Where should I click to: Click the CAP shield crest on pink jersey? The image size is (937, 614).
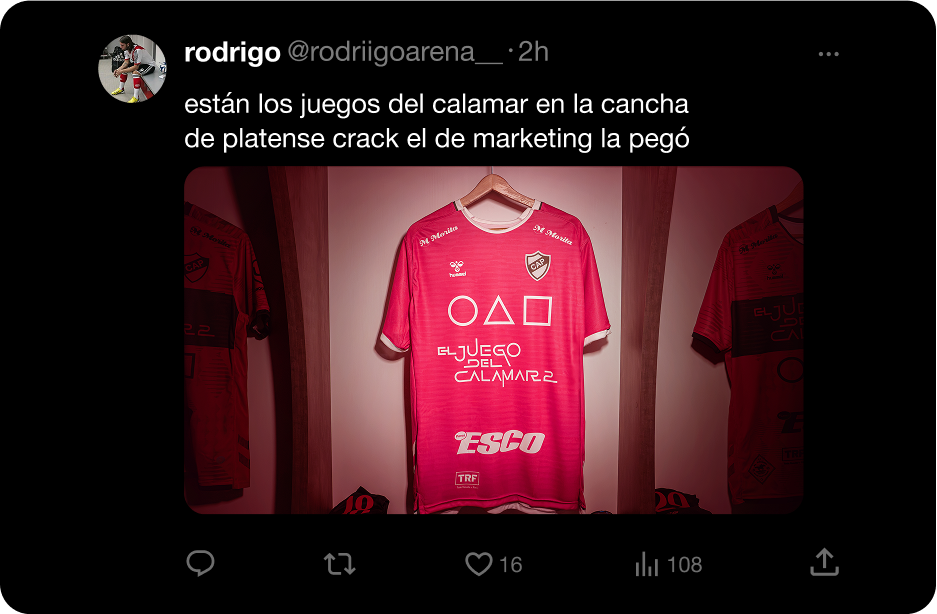(x=538, y=265)
